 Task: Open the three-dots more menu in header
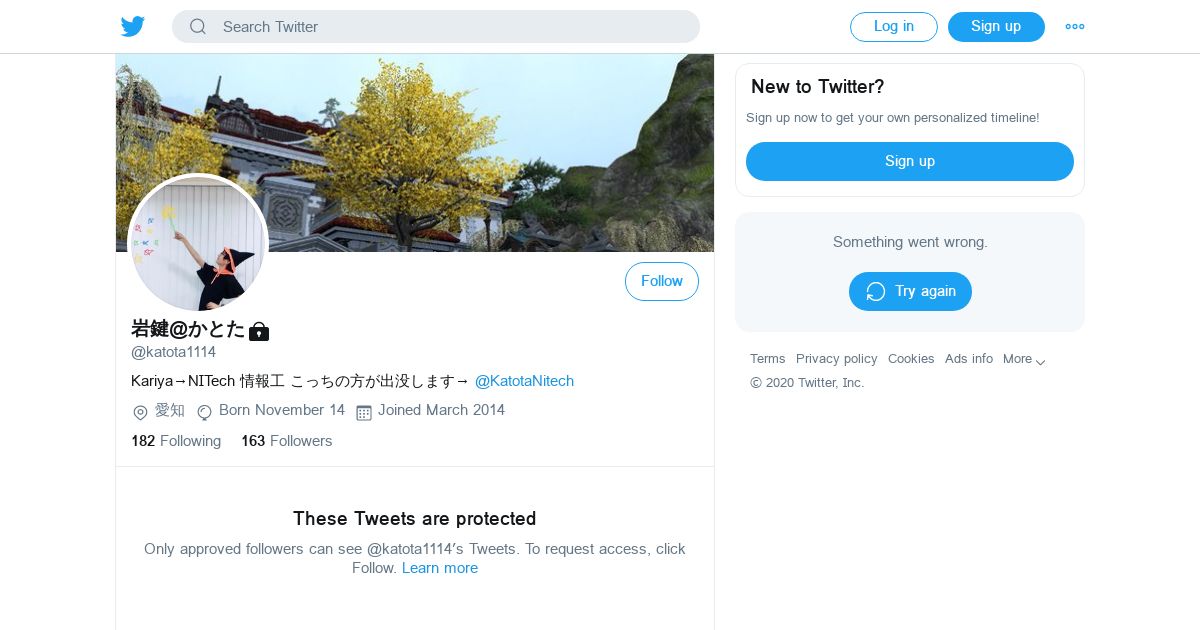tap(1075, 27)
